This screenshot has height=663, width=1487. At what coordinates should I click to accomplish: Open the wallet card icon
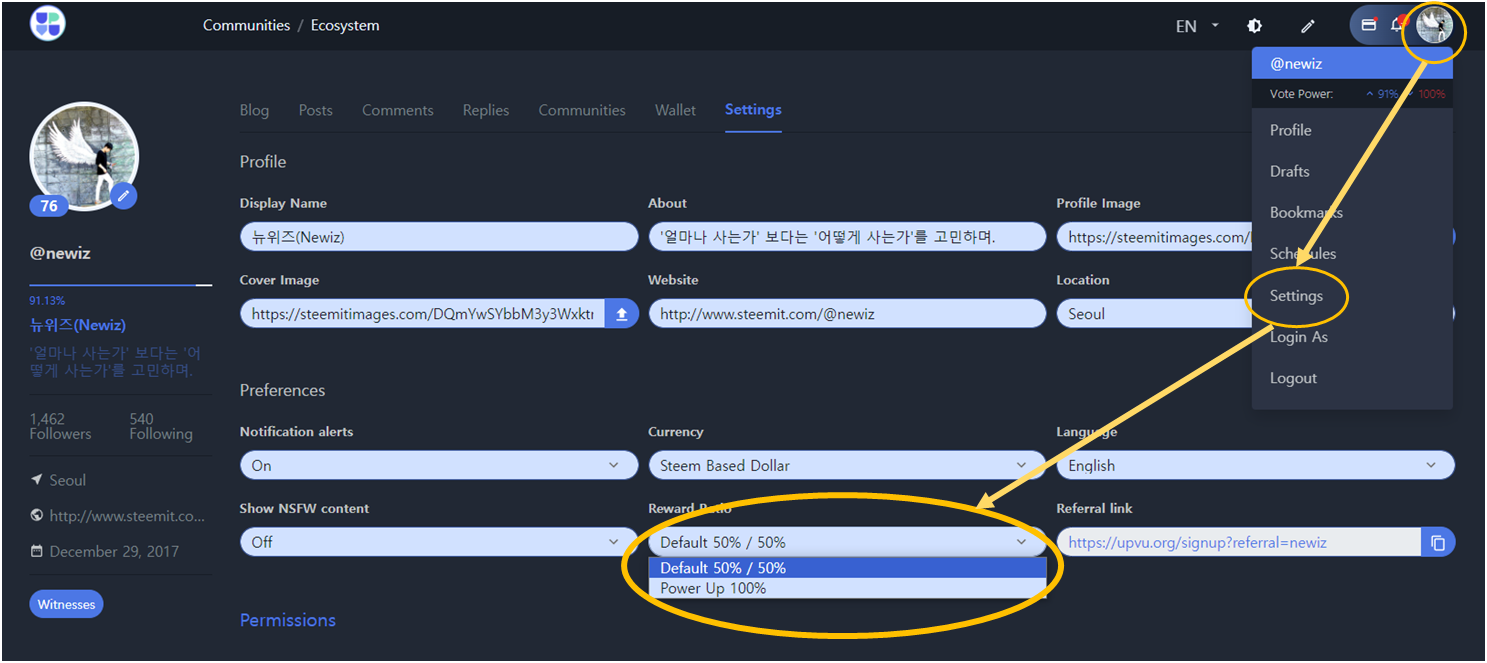[x=1369, y=25]
